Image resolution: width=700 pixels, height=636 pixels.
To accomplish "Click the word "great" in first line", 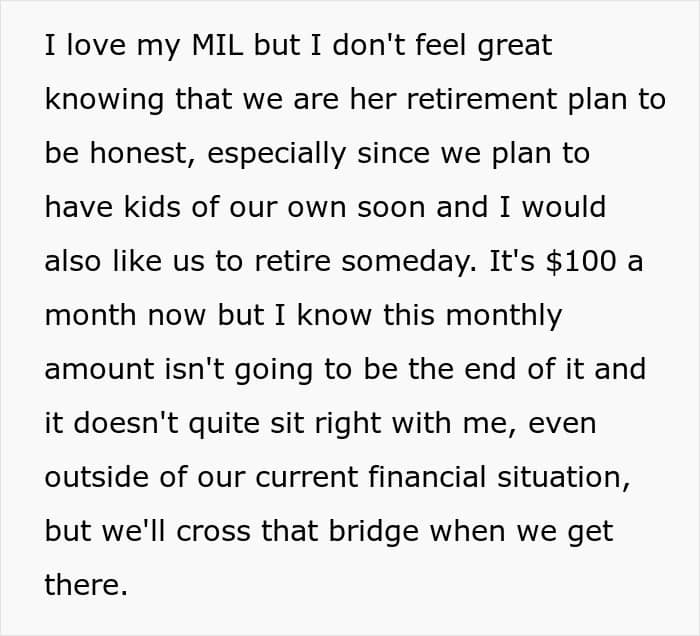I will [x=515, y=46].
